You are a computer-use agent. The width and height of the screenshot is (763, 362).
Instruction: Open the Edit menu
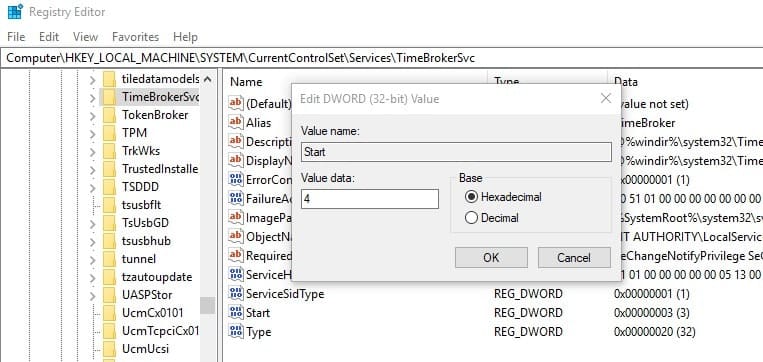point(49,37)
